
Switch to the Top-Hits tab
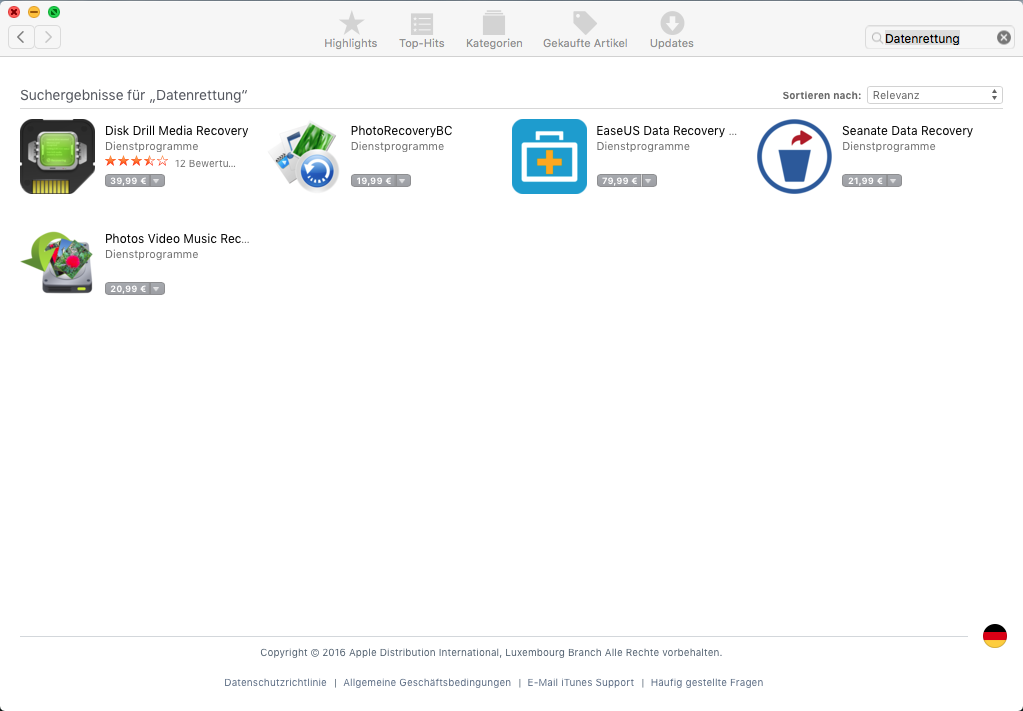pos(421,30)
